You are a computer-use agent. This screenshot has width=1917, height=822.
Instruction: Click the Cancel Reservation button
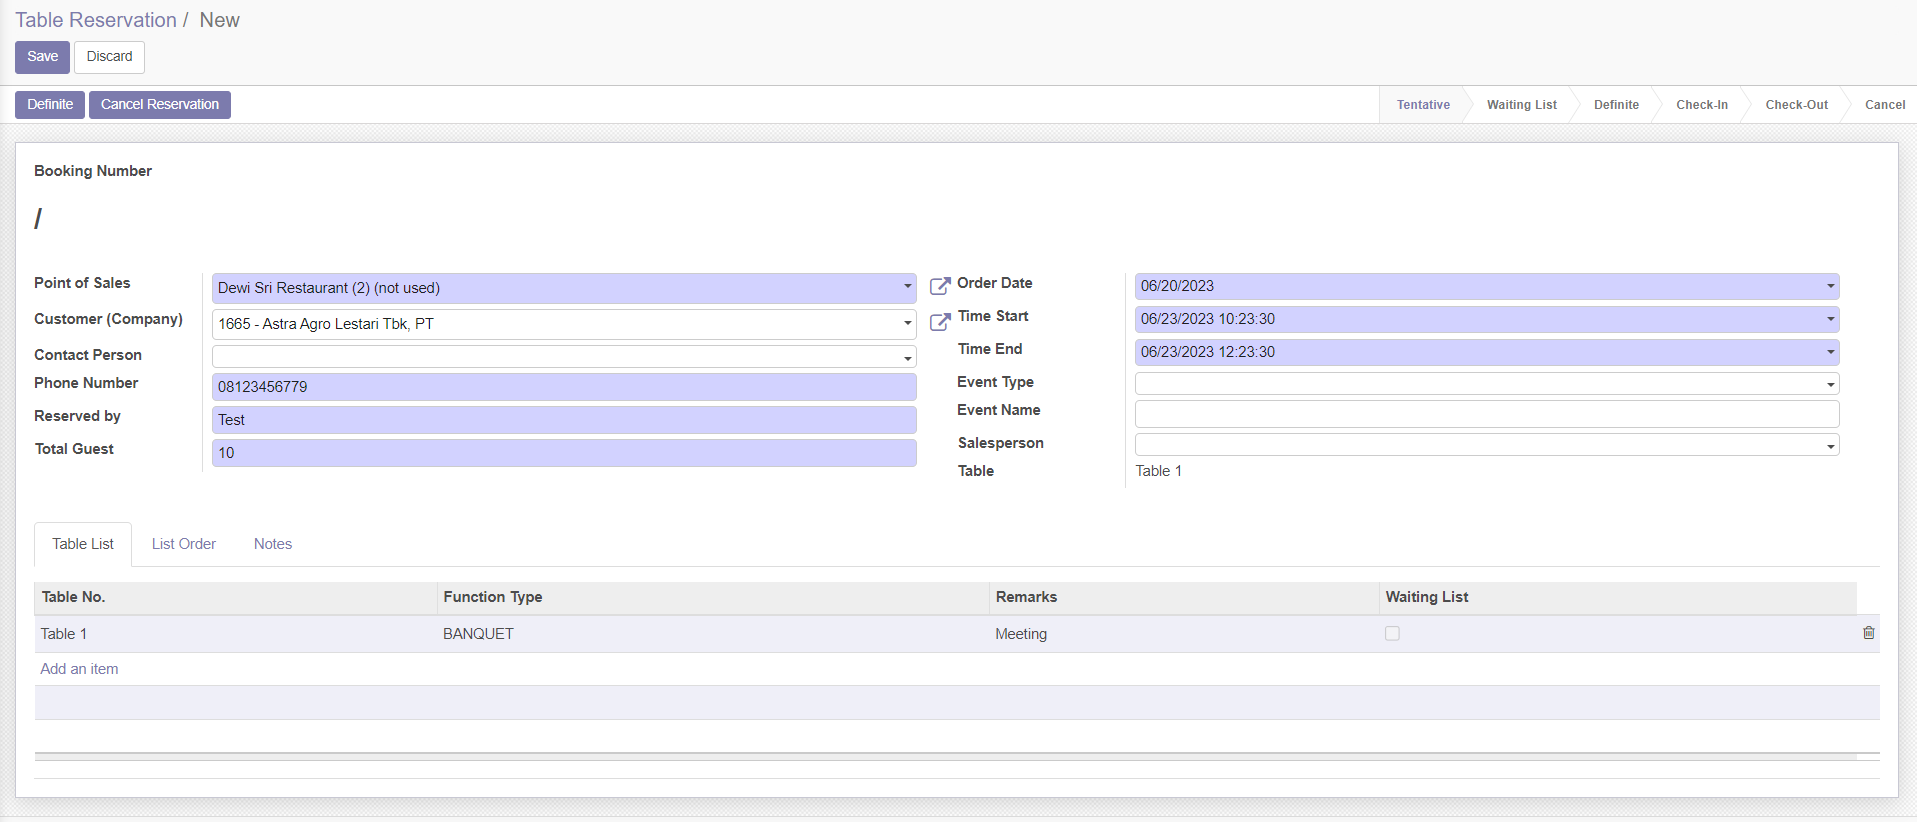point(160,105)
